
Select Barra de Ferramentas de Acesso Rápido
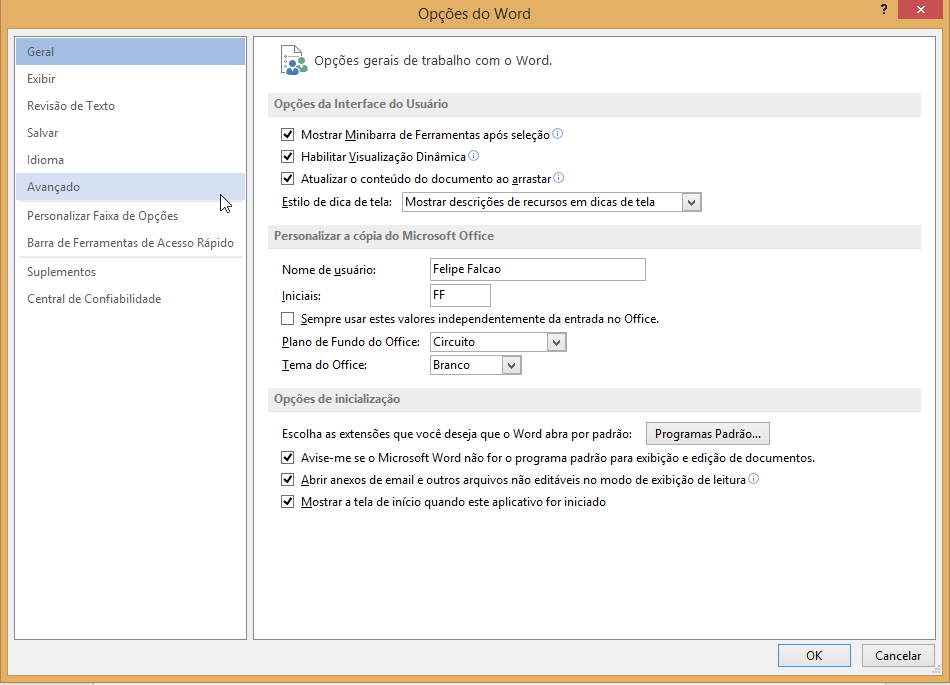130,243
